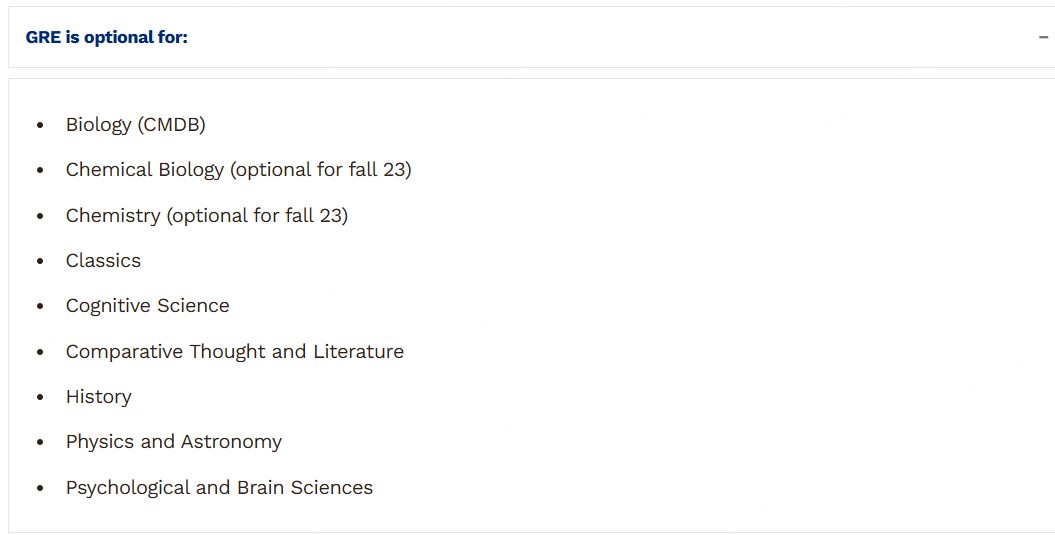Click the bullet next to Chemical Biology
The height and width of the screenshot is (535, 1055).
pyautogui.click(x=40, y=171)
